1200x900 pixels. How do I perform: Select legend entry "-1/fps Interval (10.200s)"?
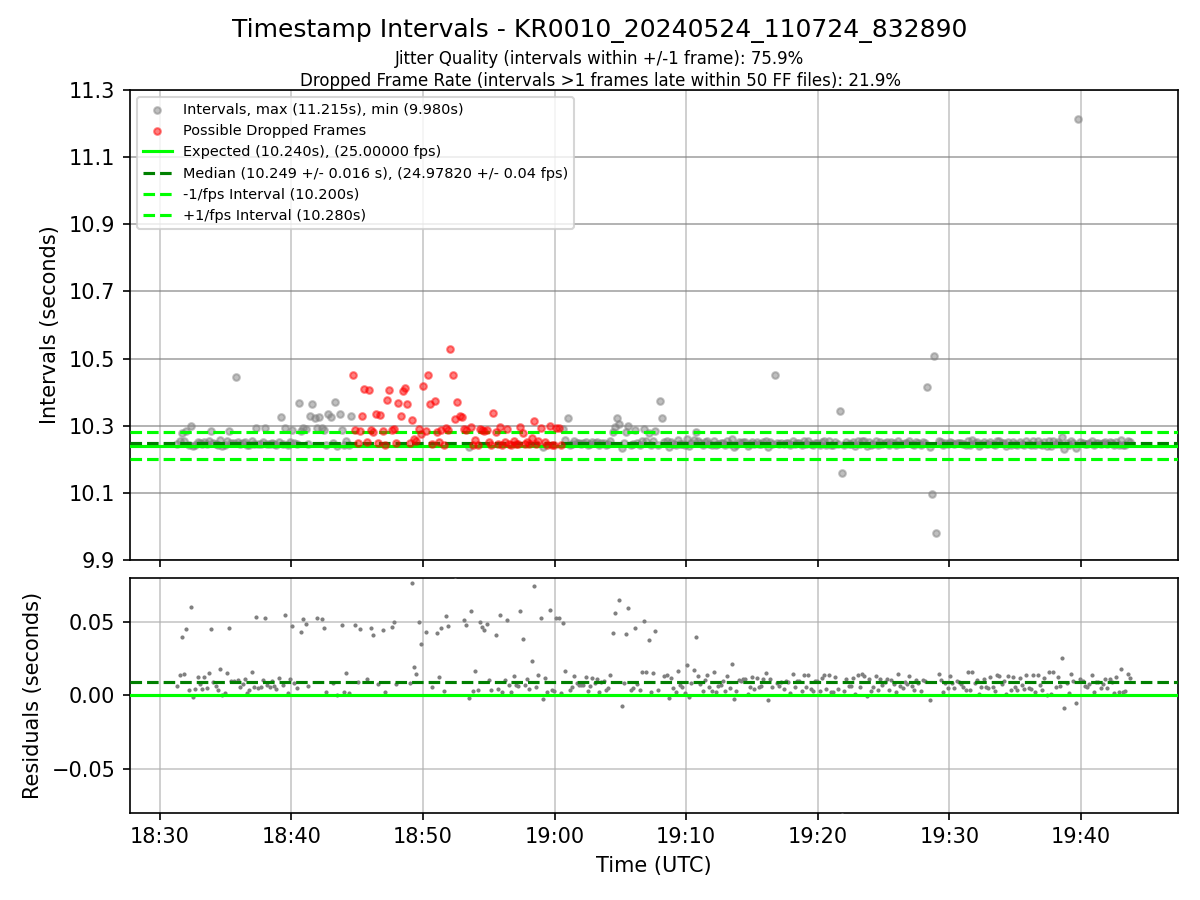pos(273,194)
